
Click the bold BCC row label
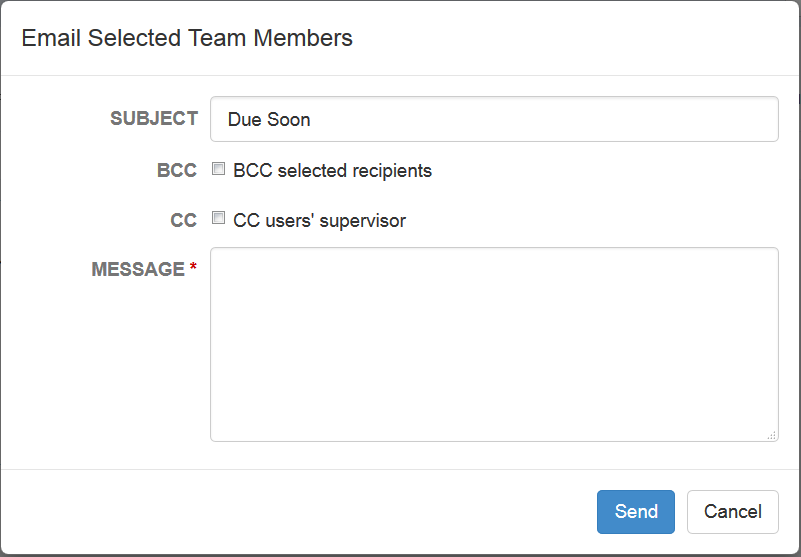[177, 171]
